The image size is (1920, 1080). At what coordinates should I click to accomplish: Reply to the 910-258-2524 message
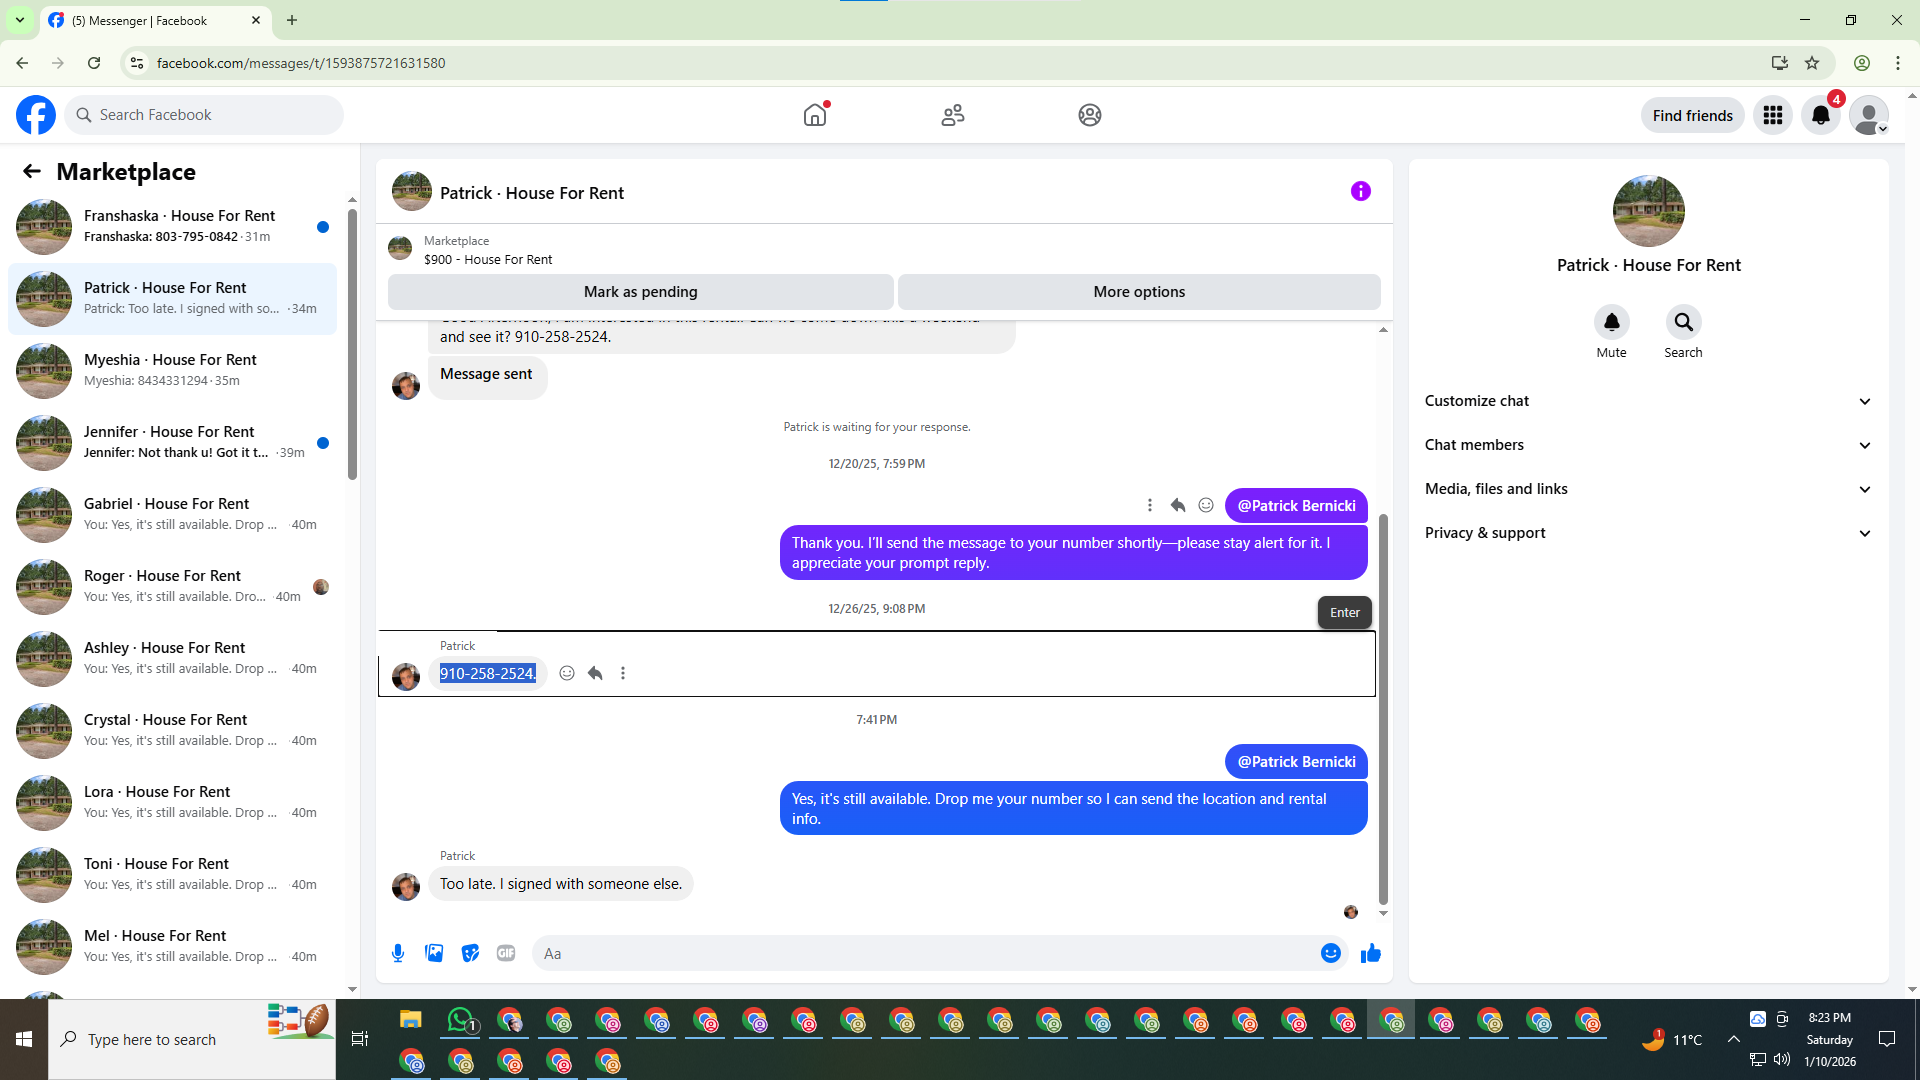coord(595,673)
